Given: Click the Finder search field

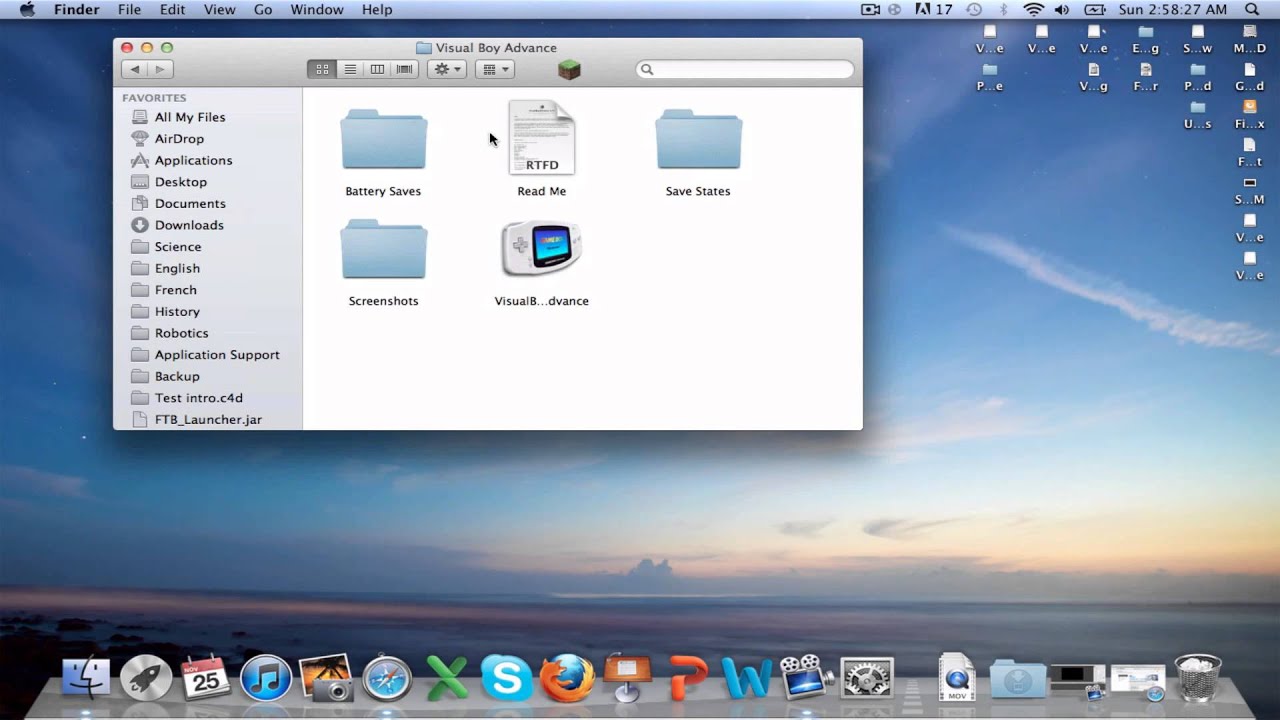Looking at the screenshot, I should tap(745, 69).
